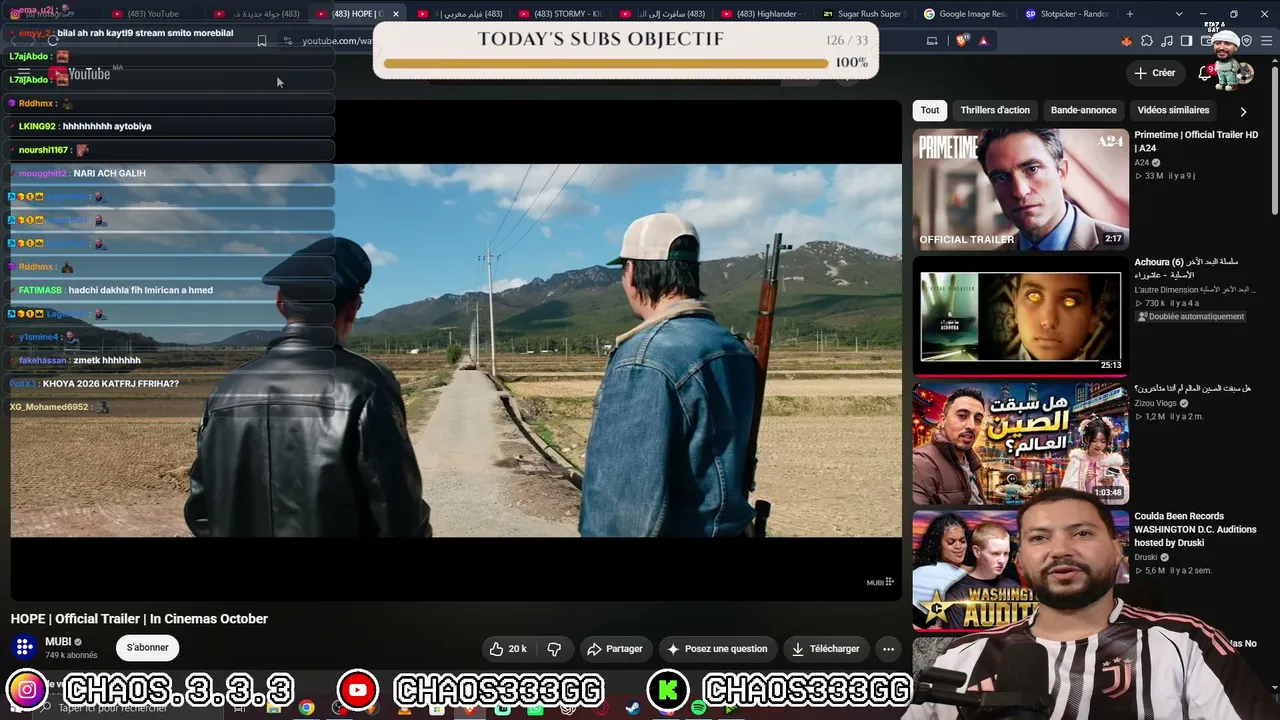The image size is (1280, 720).
Task: Click the thumbs-up like button showing 20 k
Action: coord(509,649)
